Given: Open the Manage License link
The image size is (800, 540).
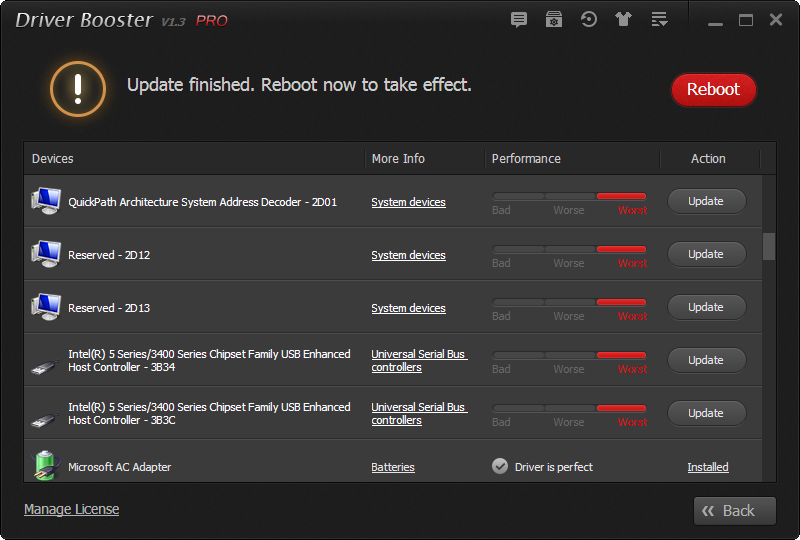Looking at the screenshot, I should (71, 509).
